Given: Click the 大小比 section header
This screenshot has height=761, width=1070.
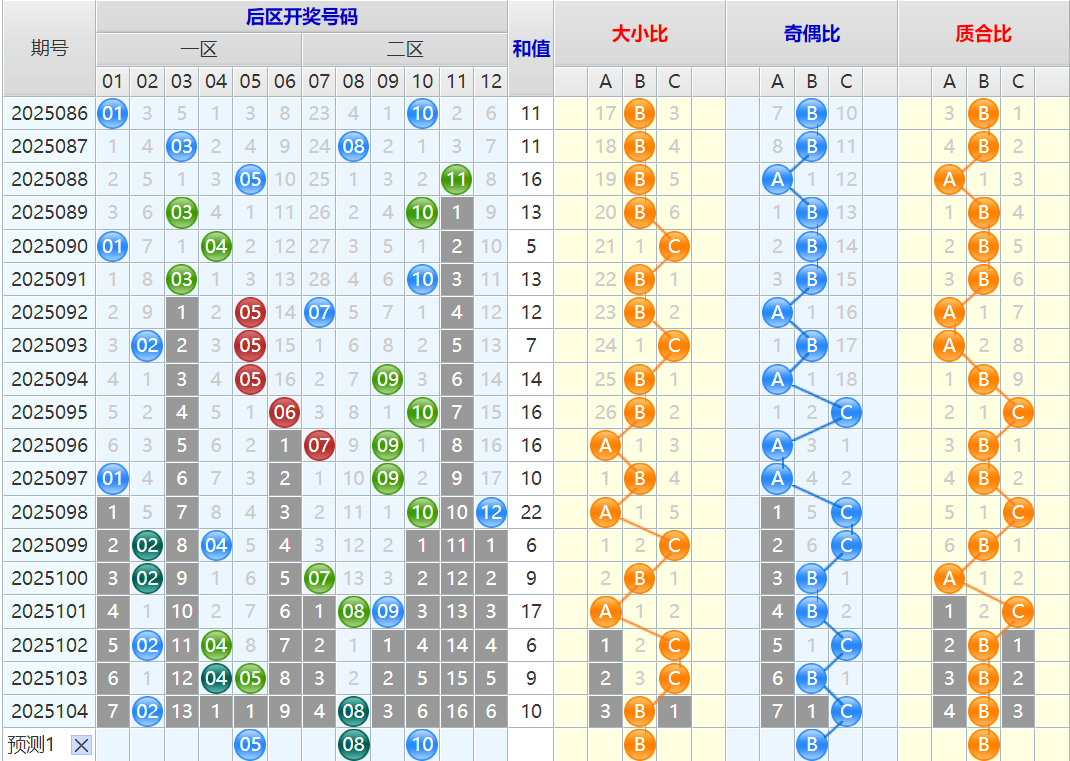Looking at the screenshot, I should click(639, 33).
